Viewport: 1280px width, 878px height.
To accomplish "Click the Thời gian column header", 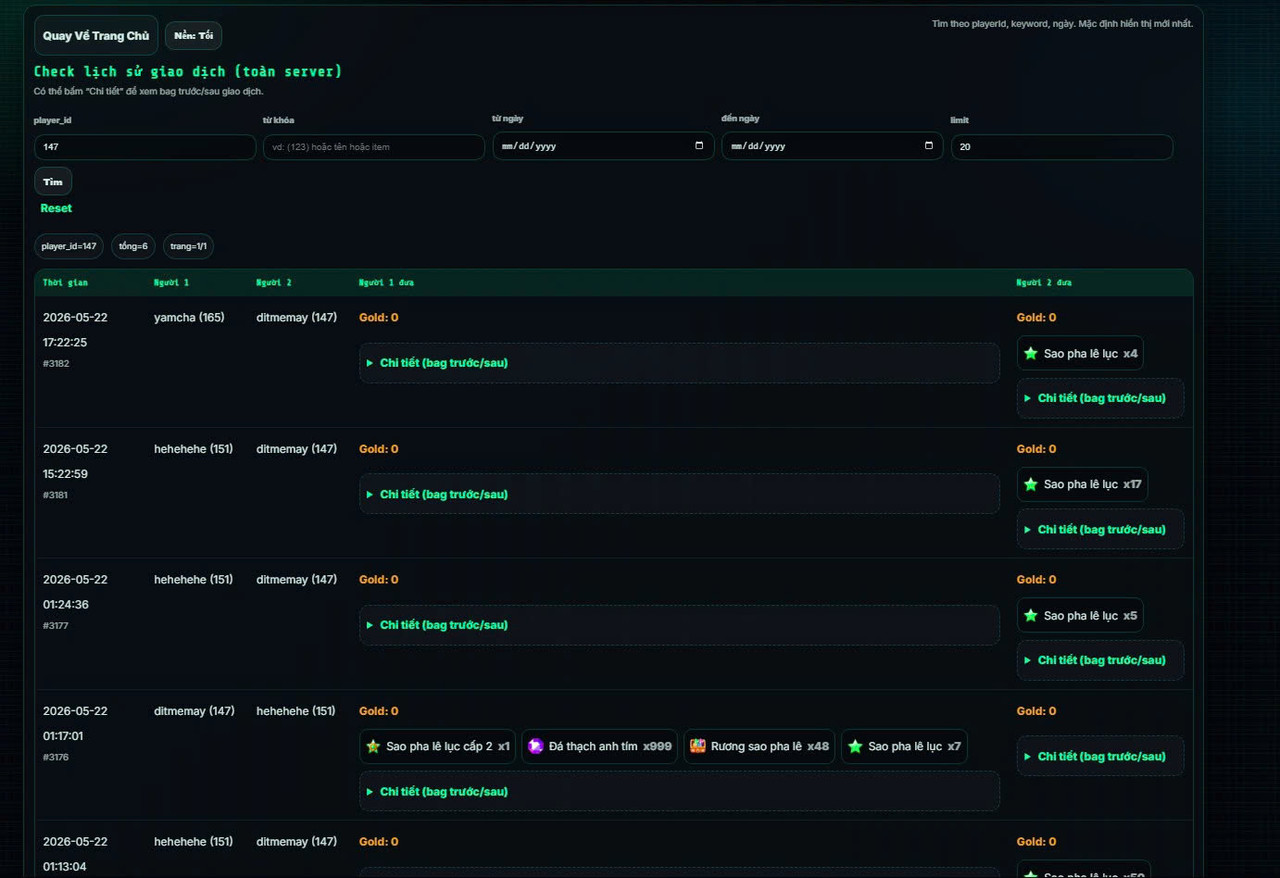I will (65, 283).
